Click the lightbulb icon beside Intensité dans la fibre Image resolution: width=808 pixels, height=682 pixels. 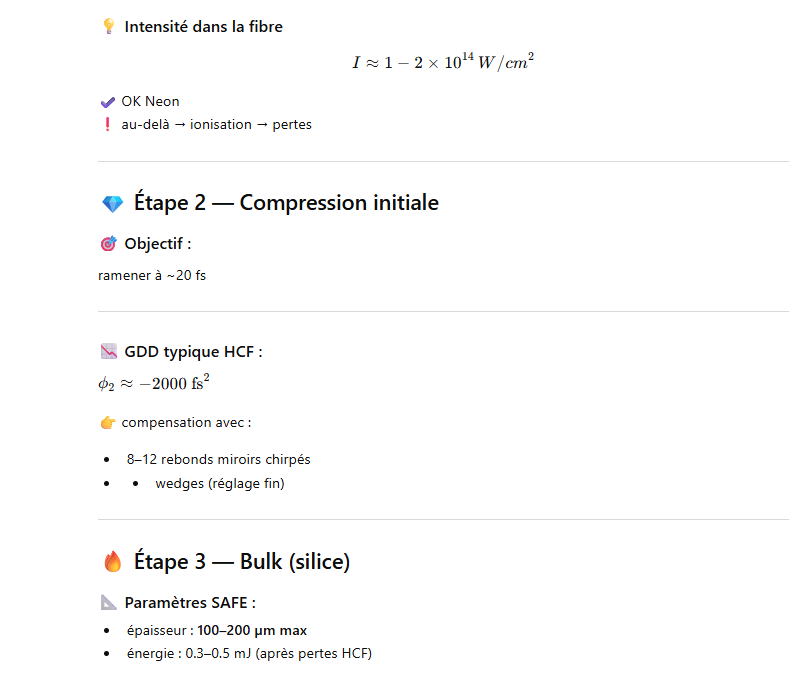[109, 27]
